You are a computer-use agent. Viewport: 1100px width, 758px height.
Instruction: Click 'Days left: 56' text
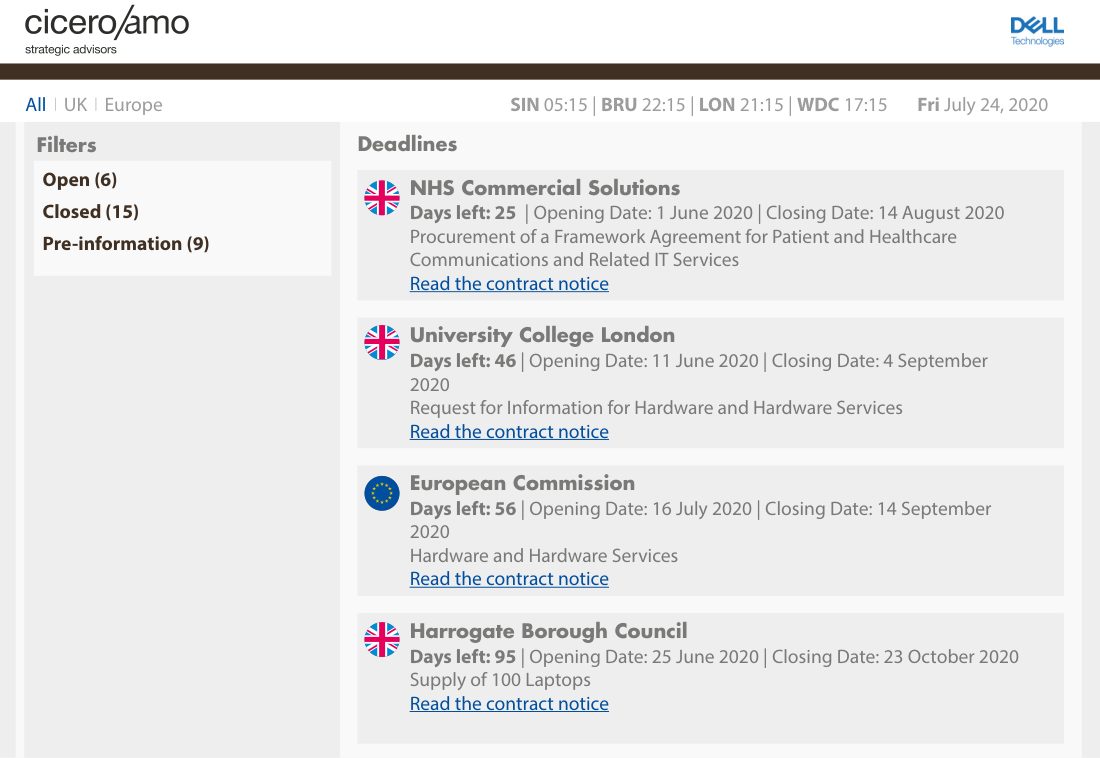pos(463,509)
